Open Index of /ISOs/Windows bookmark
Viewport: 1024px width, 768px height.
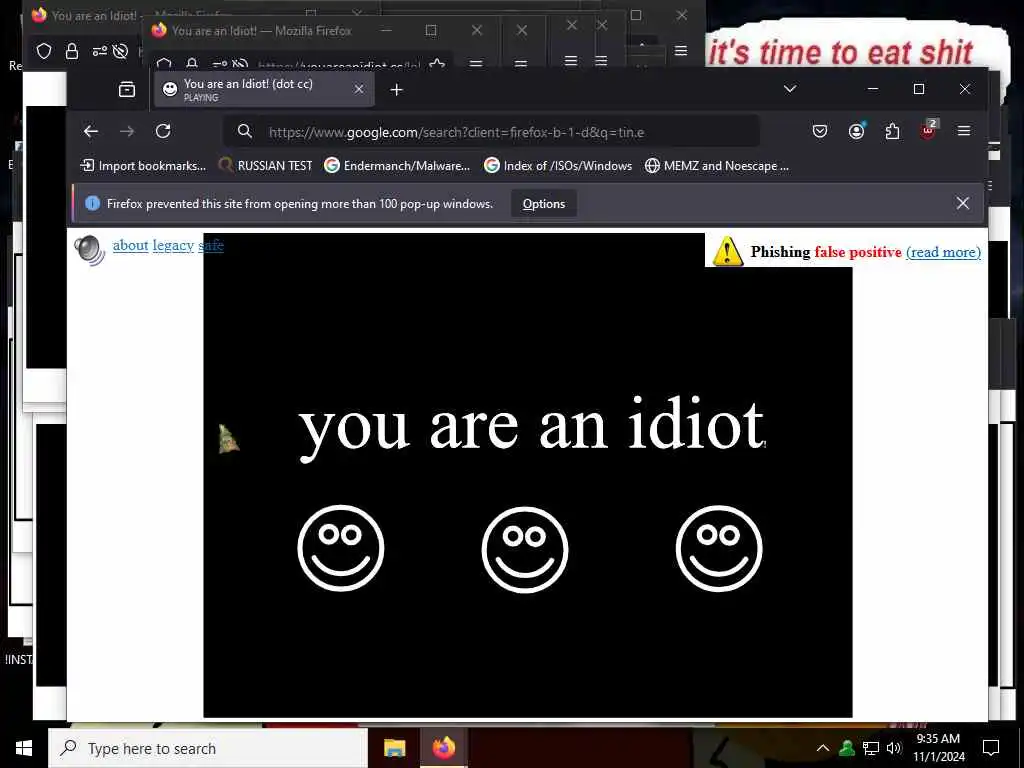click(x=558, y=166)
